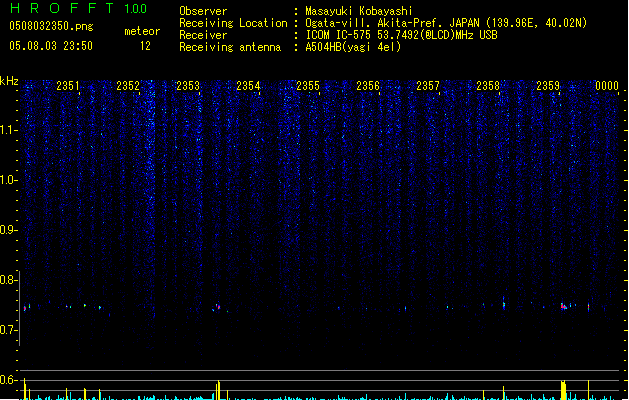Viewport: 629px width, 400px height.
Task: Click the meteor echo just after 2353
Action: point(217,308)
